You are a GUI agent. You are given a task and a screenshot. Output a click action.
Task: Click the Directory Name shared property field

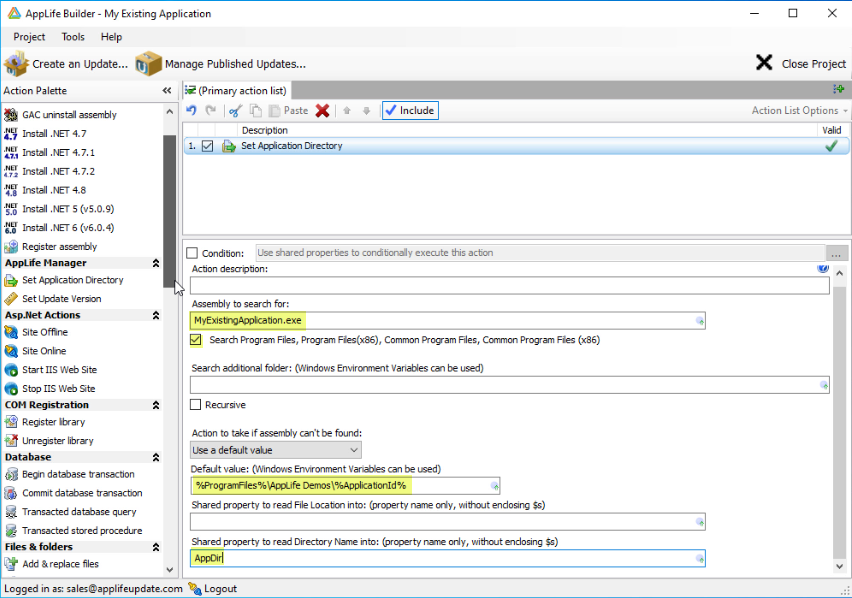(x=448, y=558)
